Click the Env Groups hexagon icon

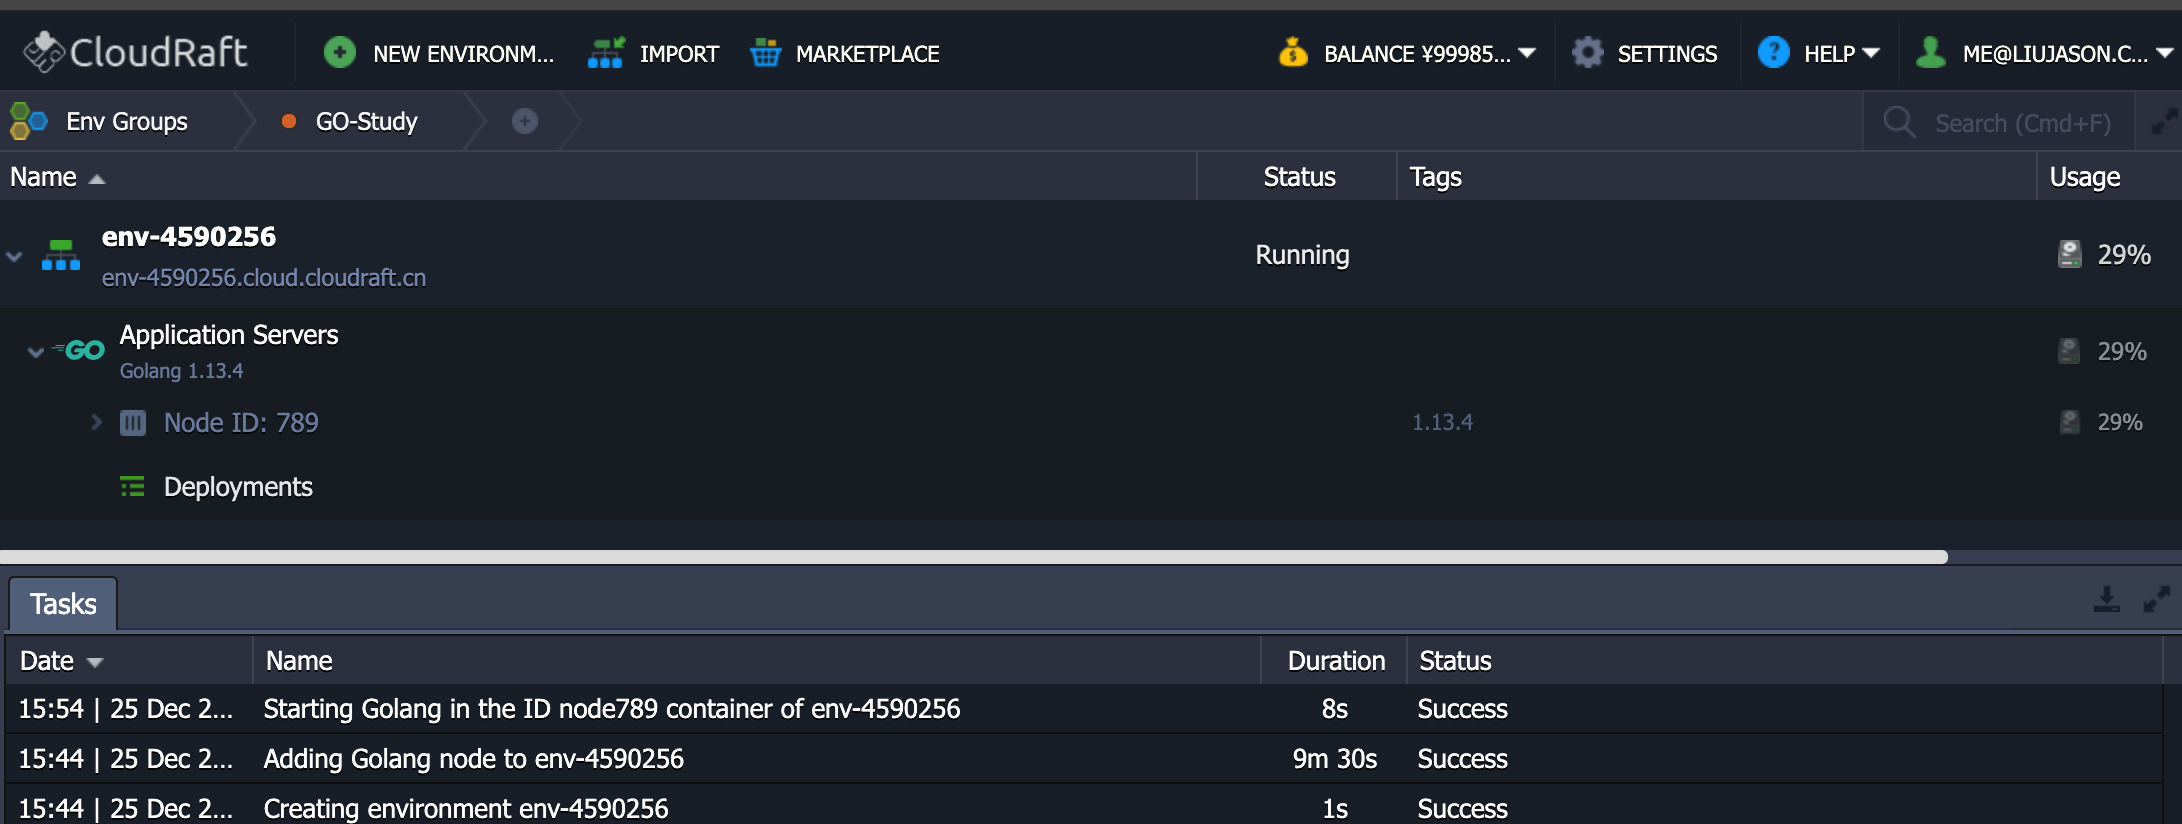click(28, 121)
